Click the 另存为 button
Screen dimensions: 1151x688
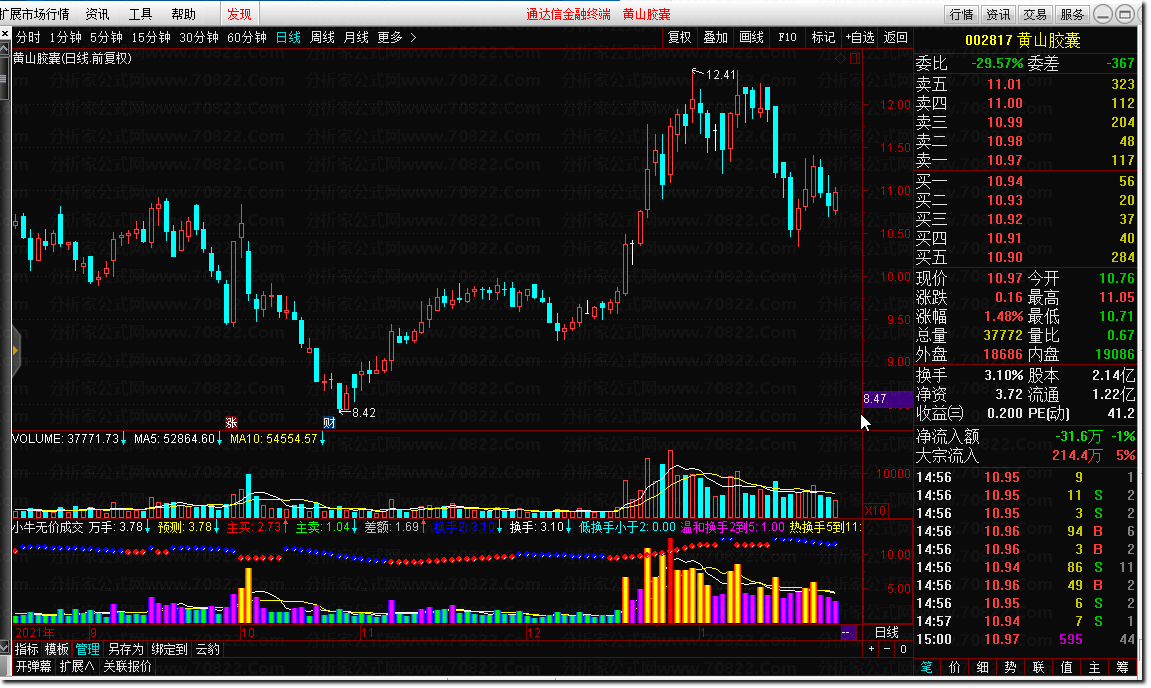click(126, 649)
